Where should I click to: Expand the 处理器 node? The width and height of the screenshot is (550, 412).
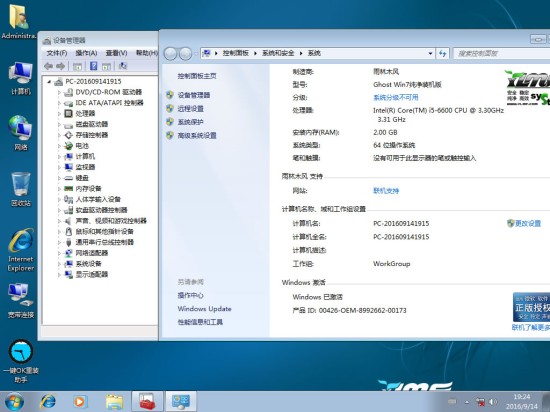click(59, 114)
